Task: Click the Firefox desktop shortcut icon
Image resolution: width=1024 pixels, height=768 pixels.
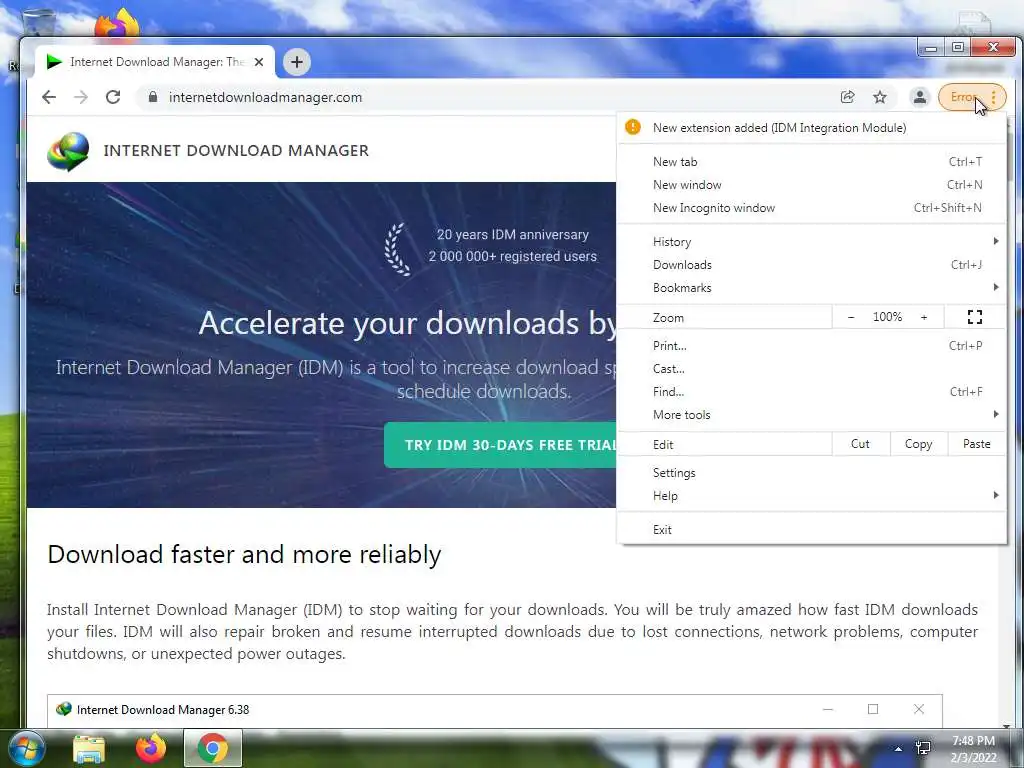Action: tap(117, 23)
